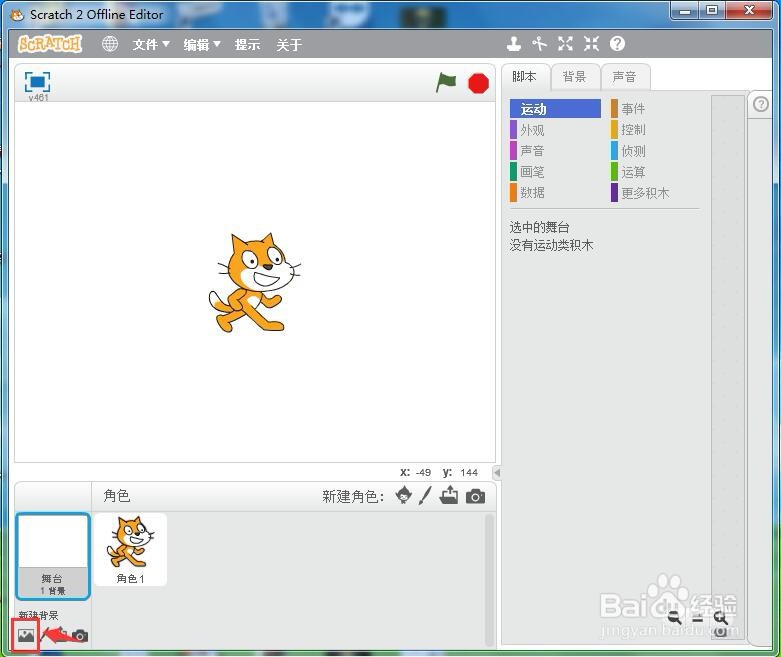781x657 pixels.
Task: Choose backdrop from library icon
Action: (x=26, y=635)
